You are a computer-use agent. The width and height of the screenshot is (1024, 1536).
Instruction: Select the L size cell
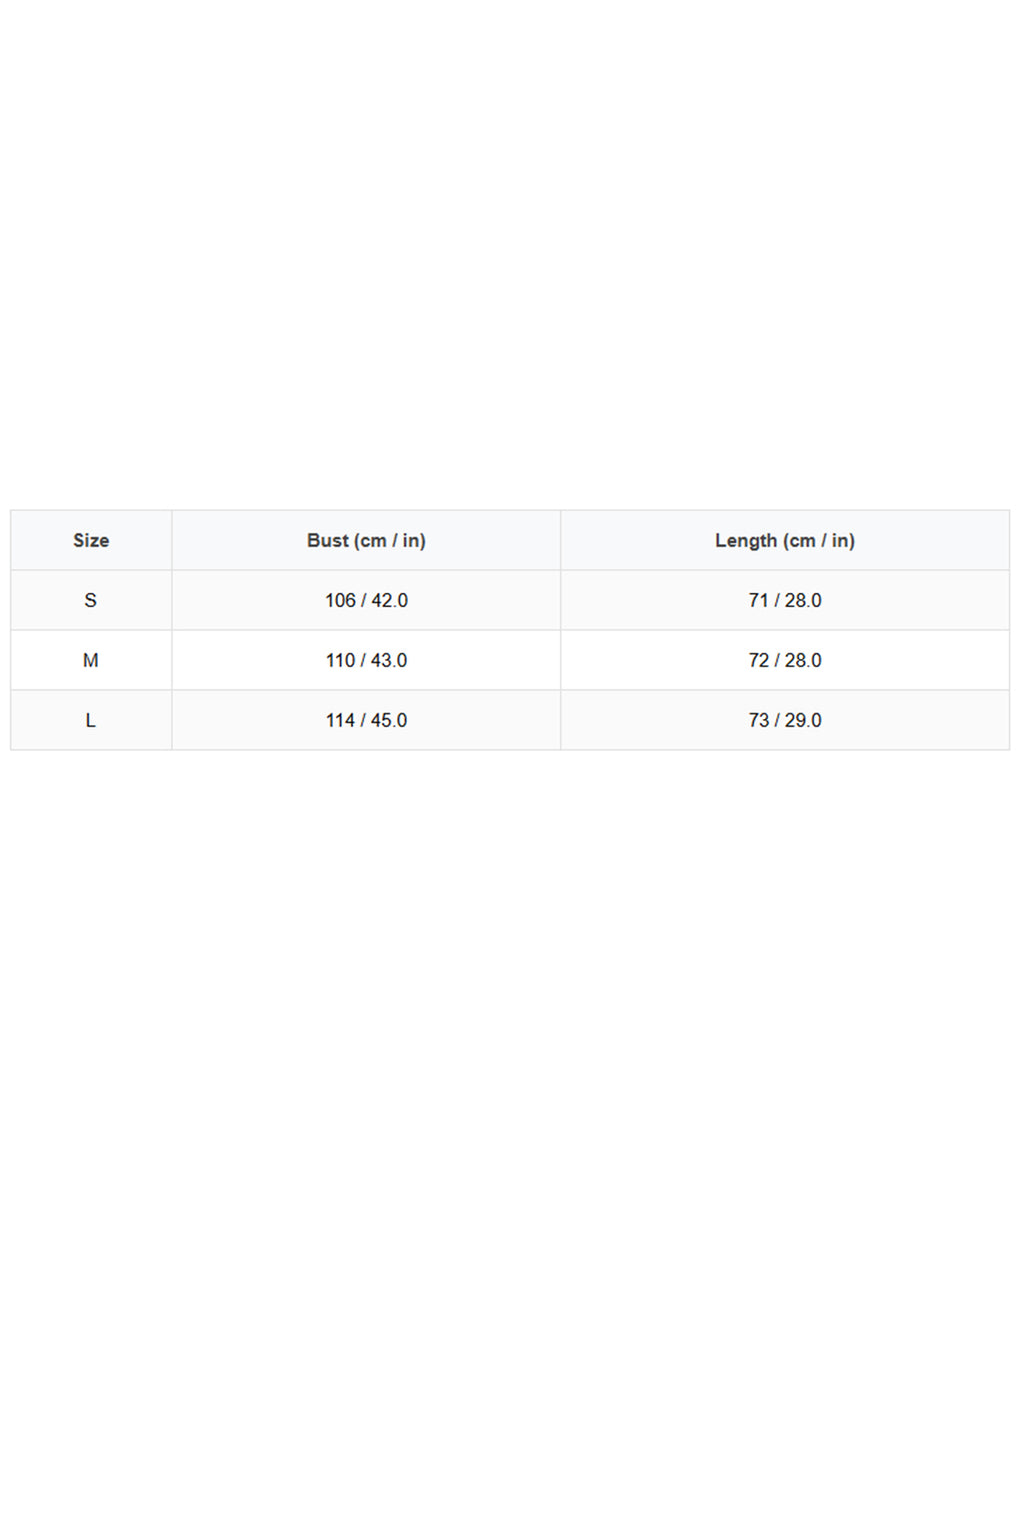(91, 720)
